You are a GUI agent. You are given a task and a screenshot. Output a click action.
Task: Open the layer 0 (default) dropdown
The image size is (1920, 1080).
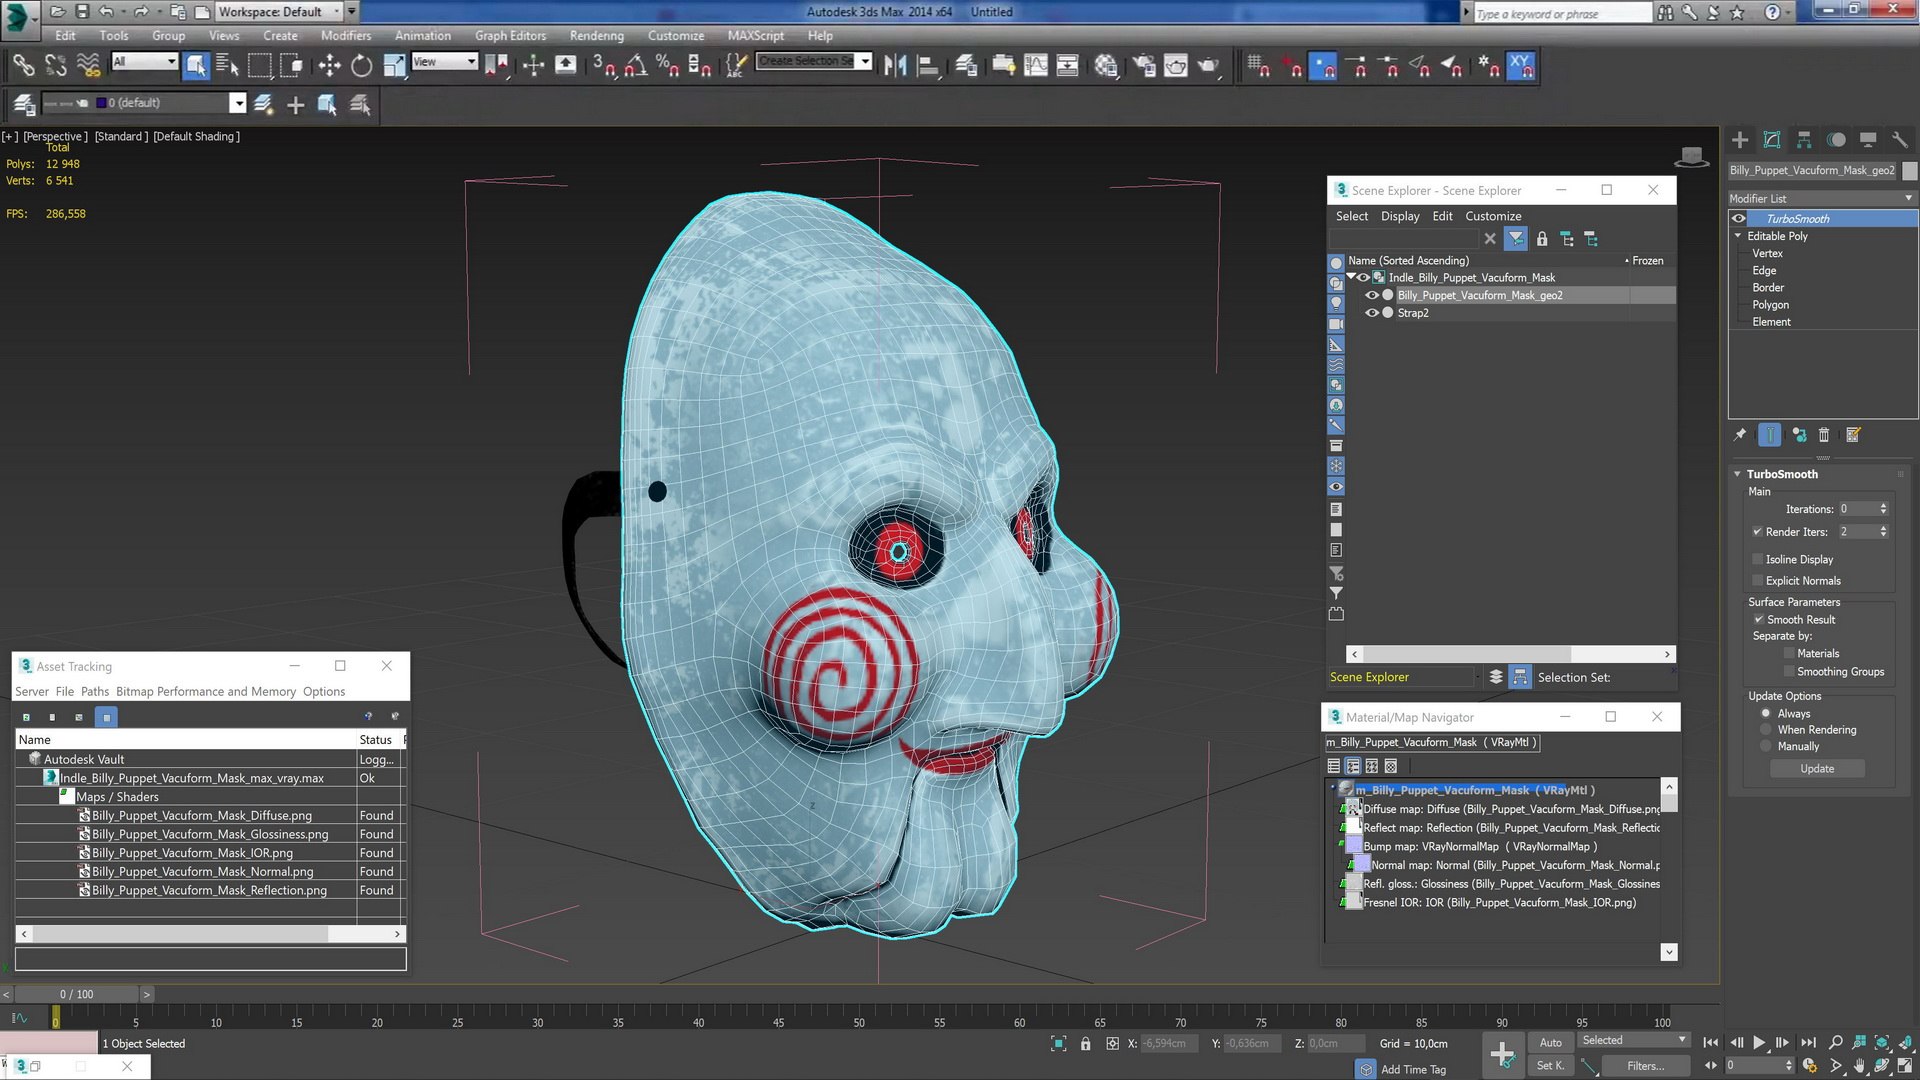238,103
